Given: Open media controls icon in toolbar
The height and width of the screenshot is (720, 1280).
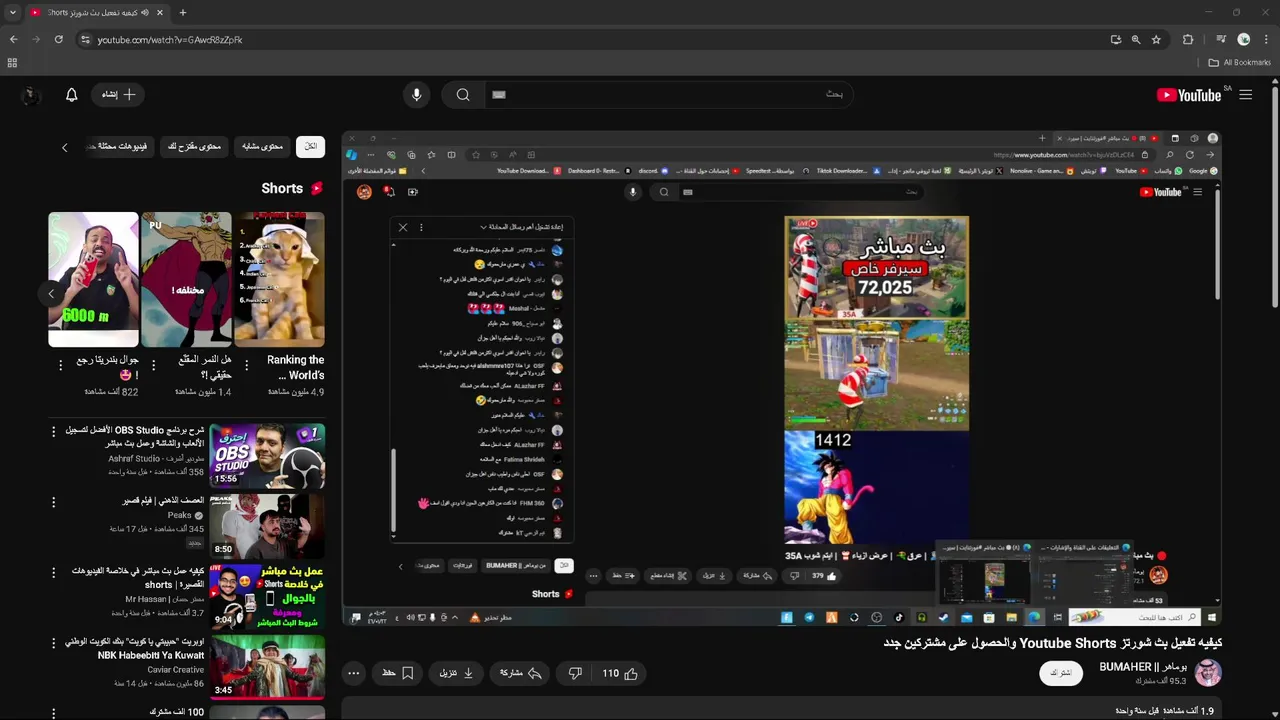Looking at the screenshot, I should pyautogui.click(x=1221, y=39).
